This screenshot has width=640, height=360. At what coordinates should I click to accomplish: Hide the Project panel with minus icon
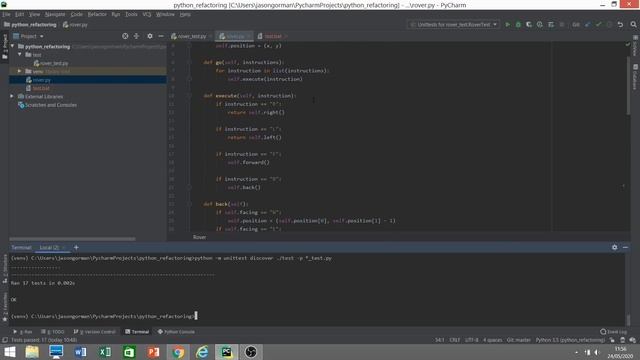(161, 36)
